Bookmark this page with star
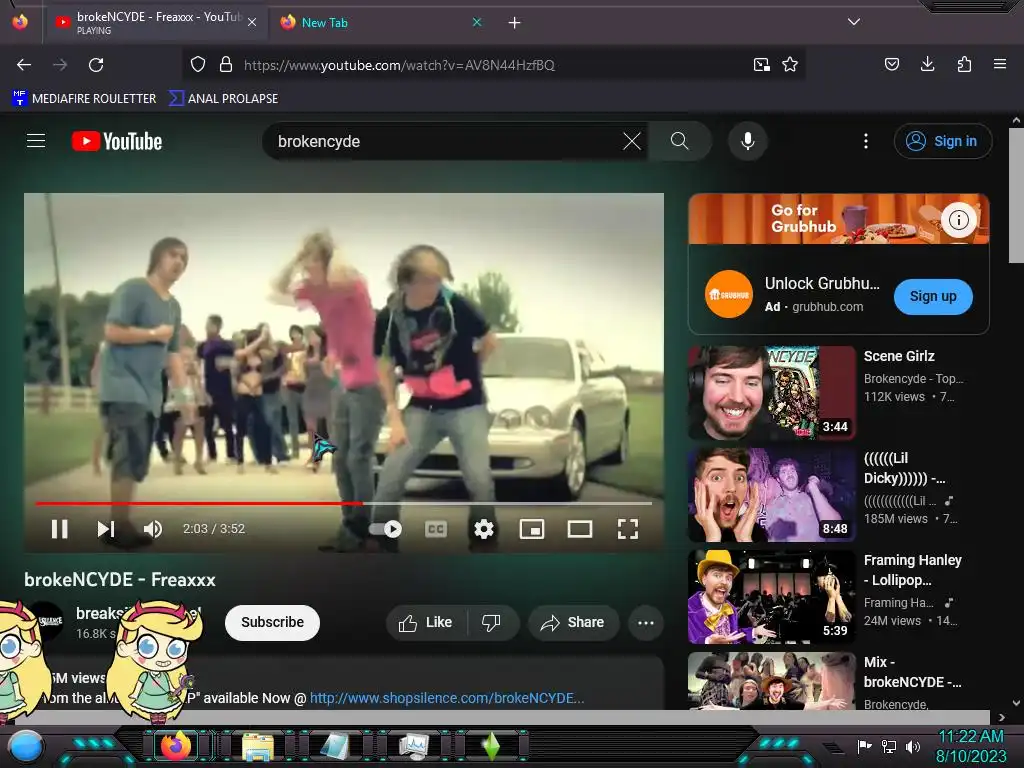 790,65
